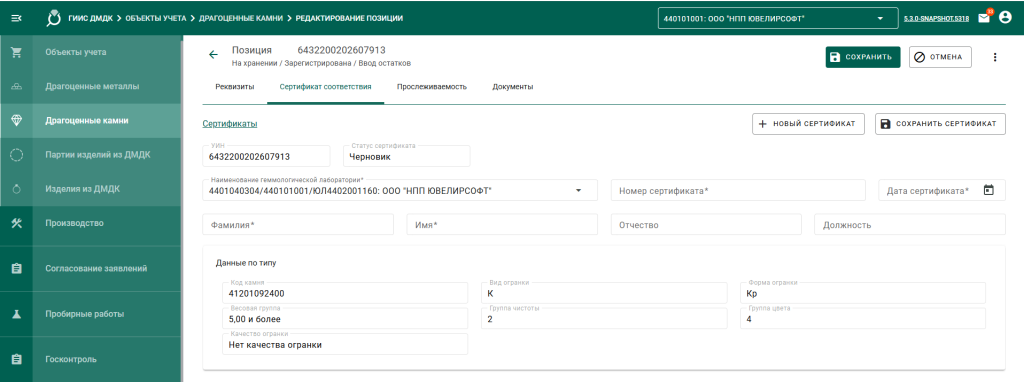Click the GIIS DMDK logo icon
Image resolution: width=1024 pixels, height=382 pixels.
[55, 18]
